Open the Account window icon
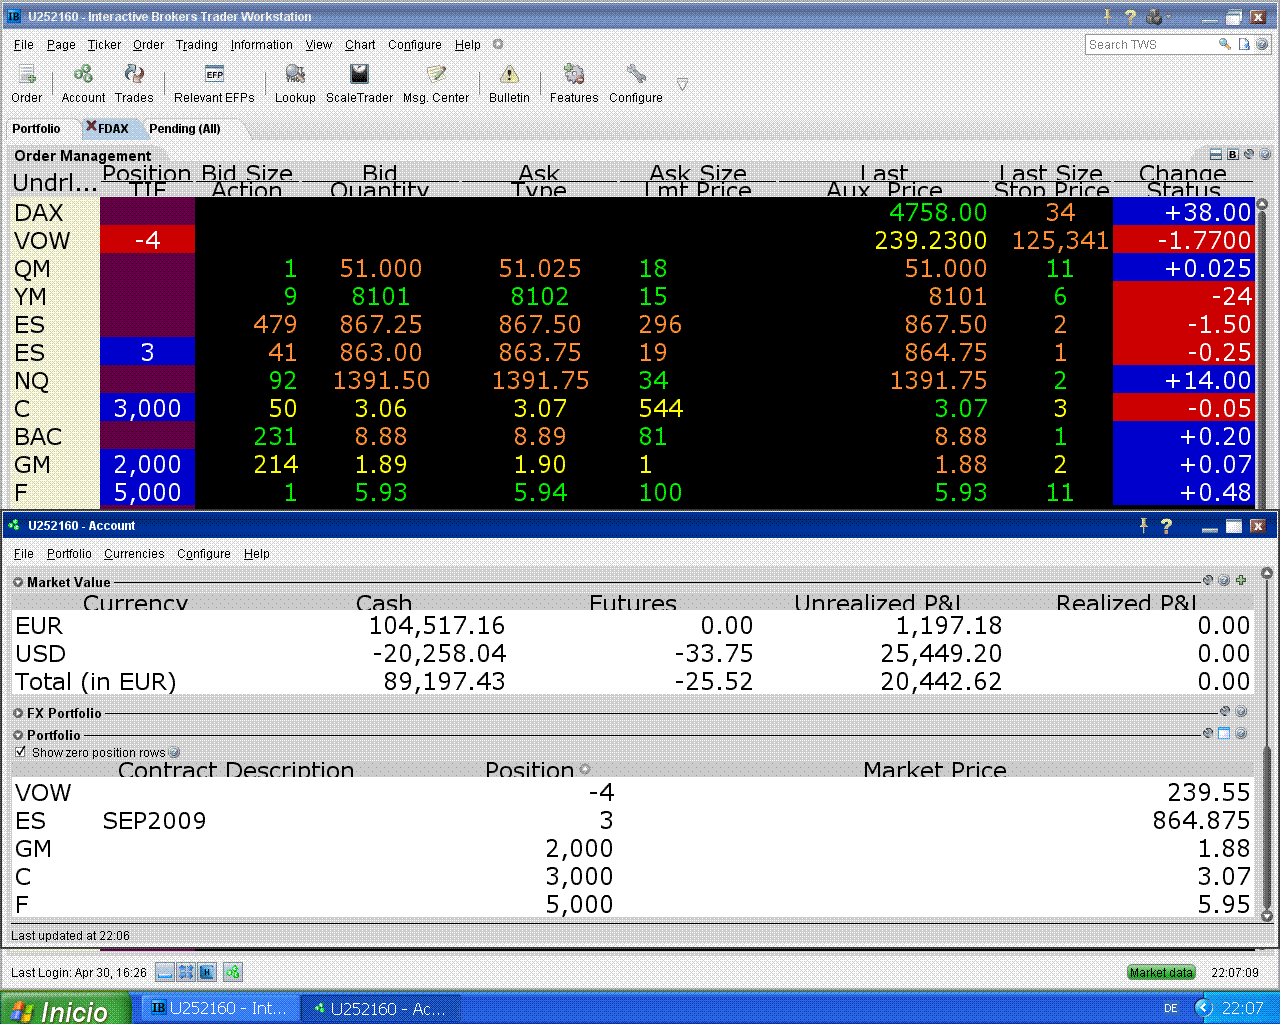Viewport: 1280px width, 1024px height. (x=83, y=76)
